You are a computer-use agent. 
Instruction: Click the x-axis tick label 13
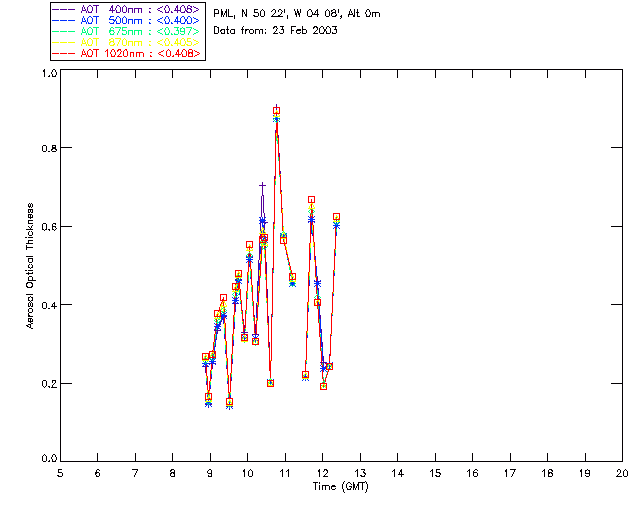360,473
